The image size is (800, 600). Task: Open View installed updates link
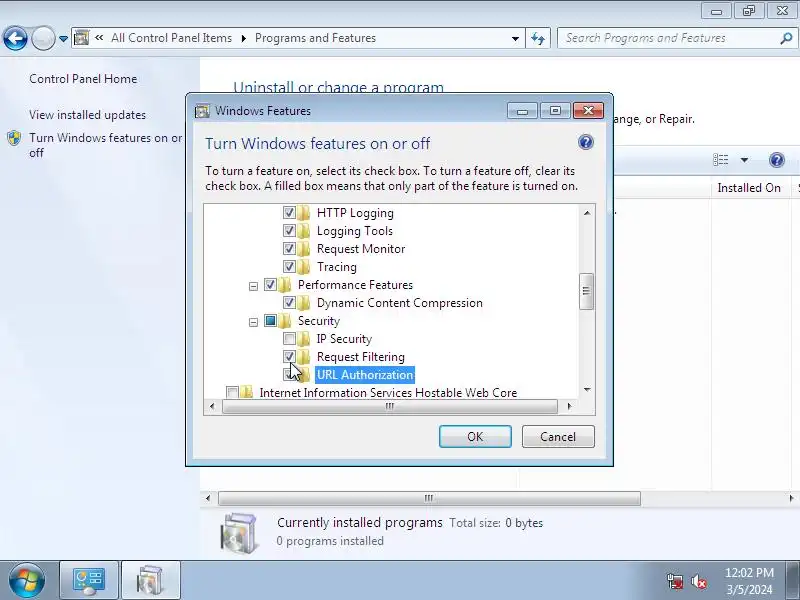tap(87, 115)
